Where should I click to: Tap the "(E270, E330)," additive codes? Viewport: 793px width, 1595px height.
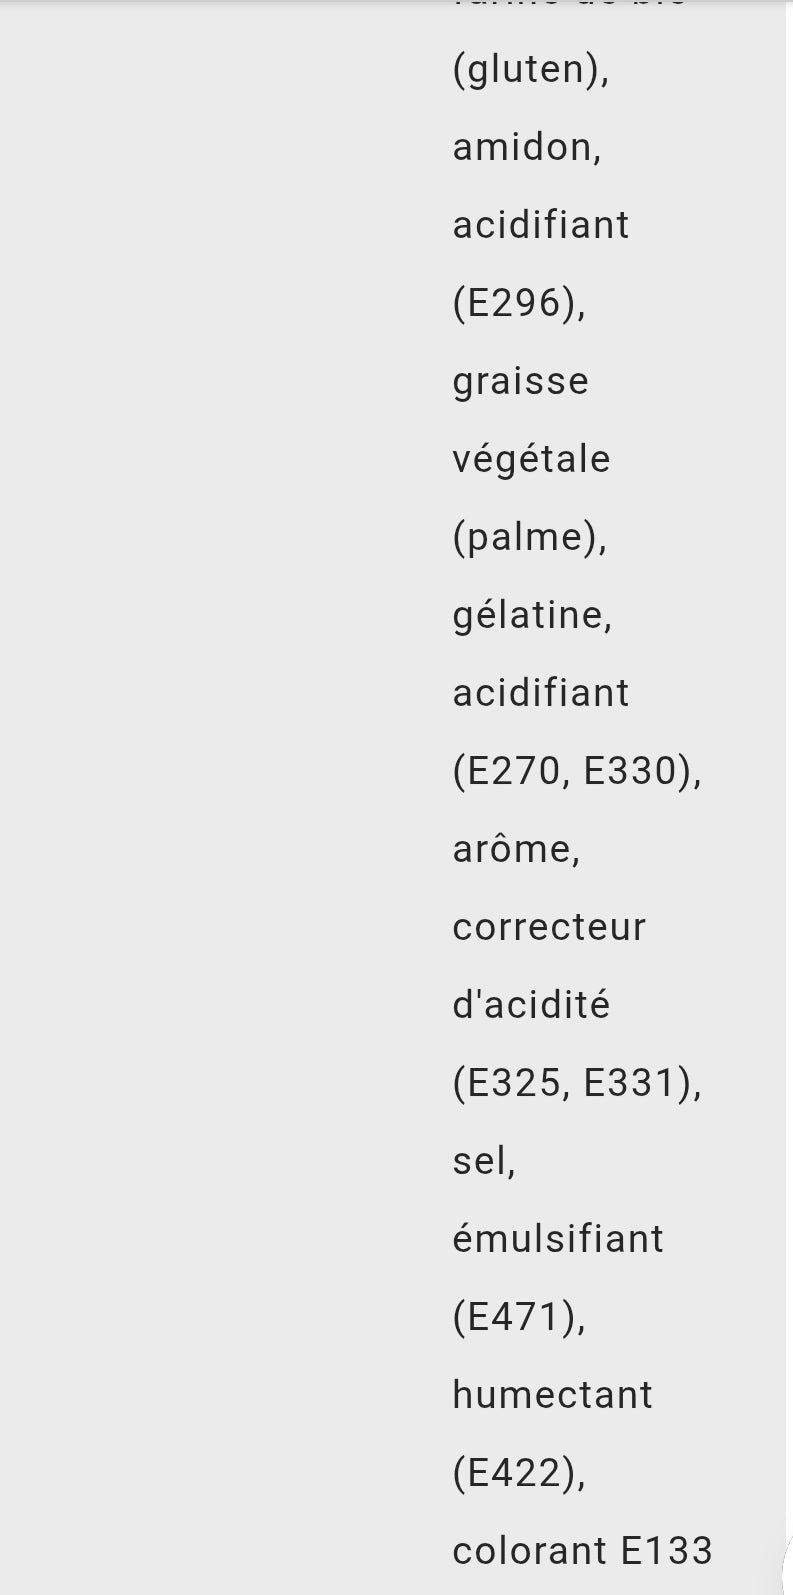[x=577, y=771]
